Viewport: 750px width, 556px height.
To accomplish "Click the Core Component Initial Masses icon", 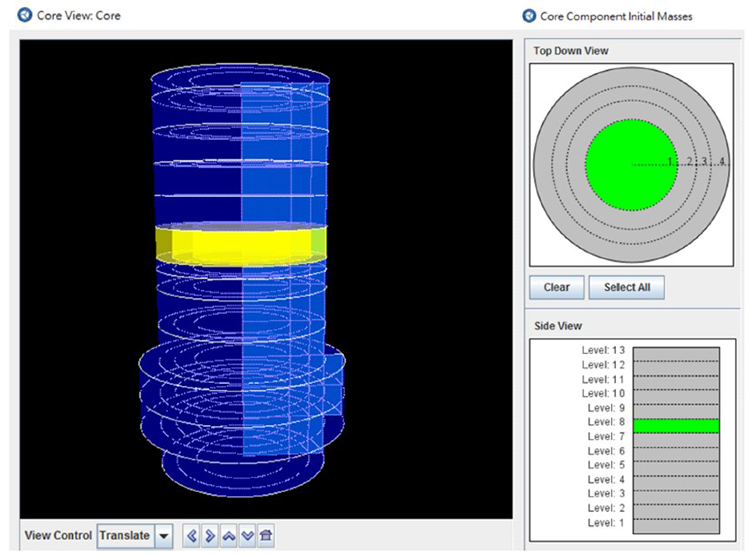I will [528, 16].
